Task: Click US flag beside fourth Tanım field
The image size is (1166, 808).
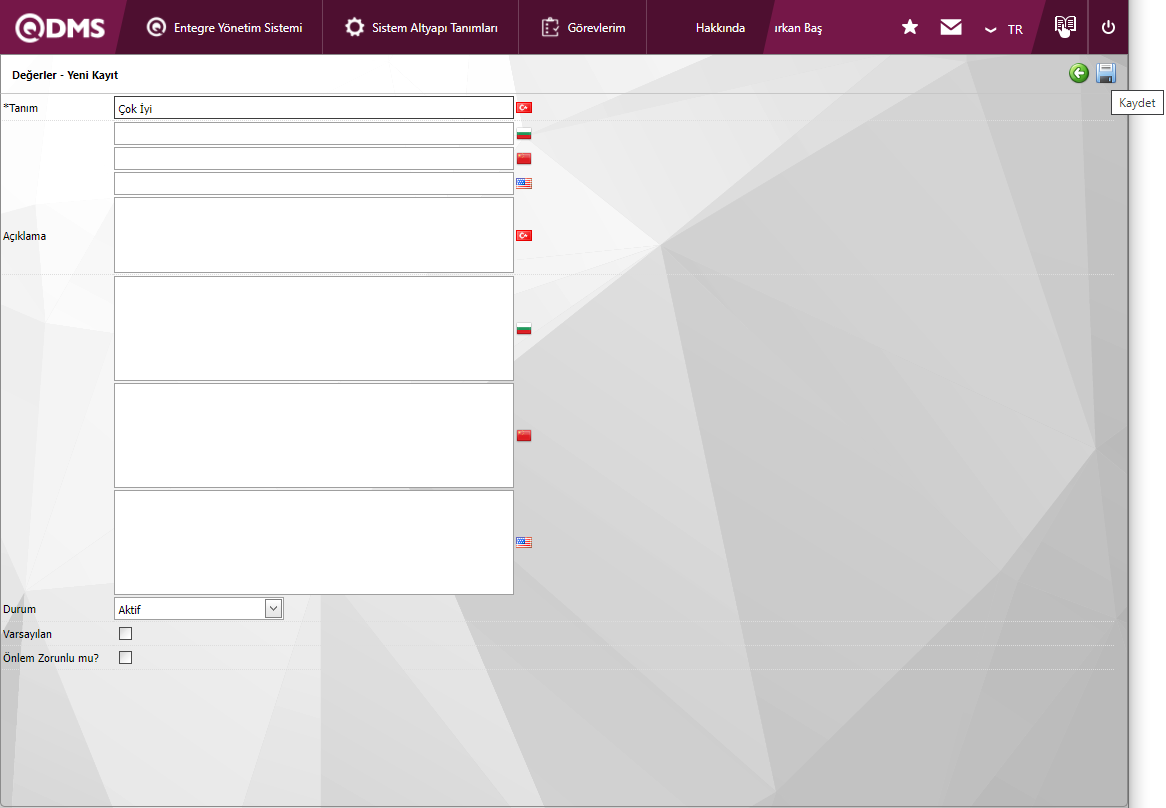Action: (524, 183)
